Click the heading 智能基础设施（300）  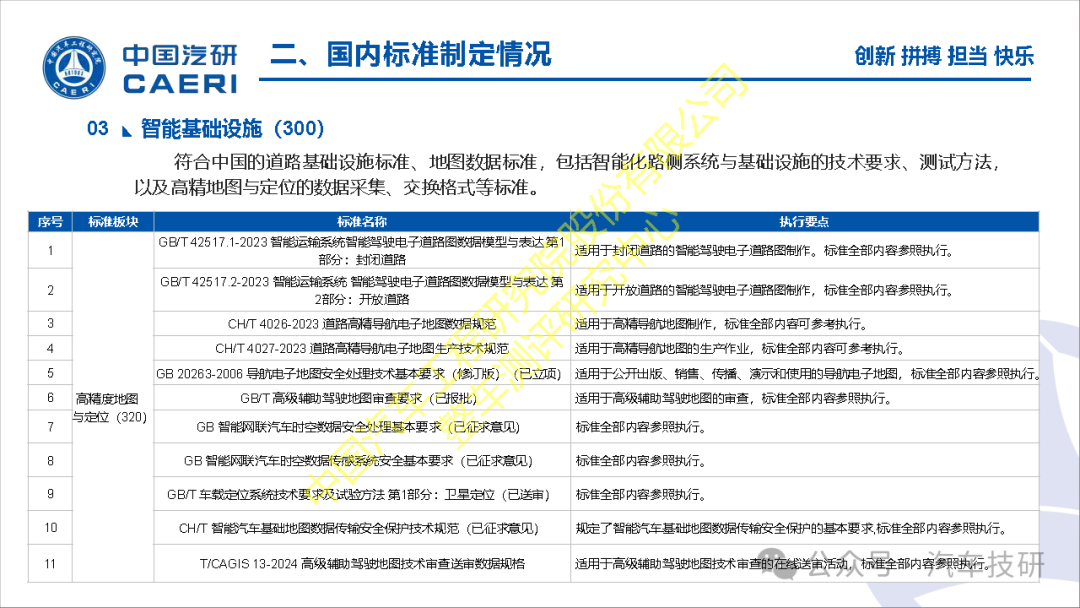(232, 128)
